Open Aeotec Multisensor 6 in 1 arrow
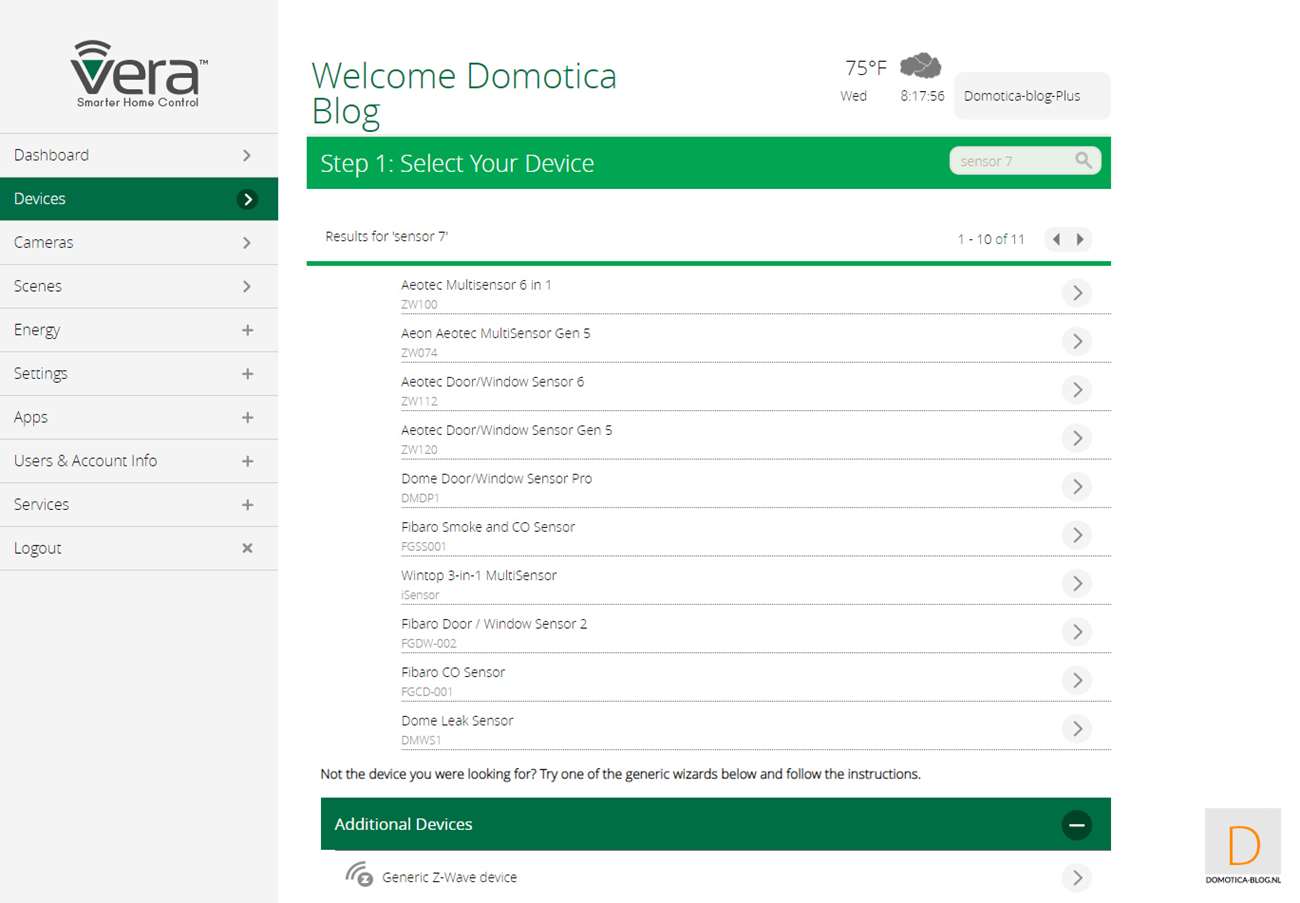 coord(1076,293)
